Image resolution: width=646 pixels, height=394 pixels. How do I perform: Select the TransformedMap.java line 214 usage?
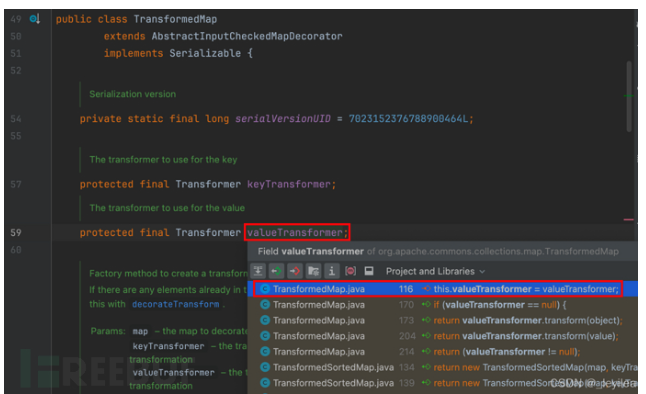point(443,352)
